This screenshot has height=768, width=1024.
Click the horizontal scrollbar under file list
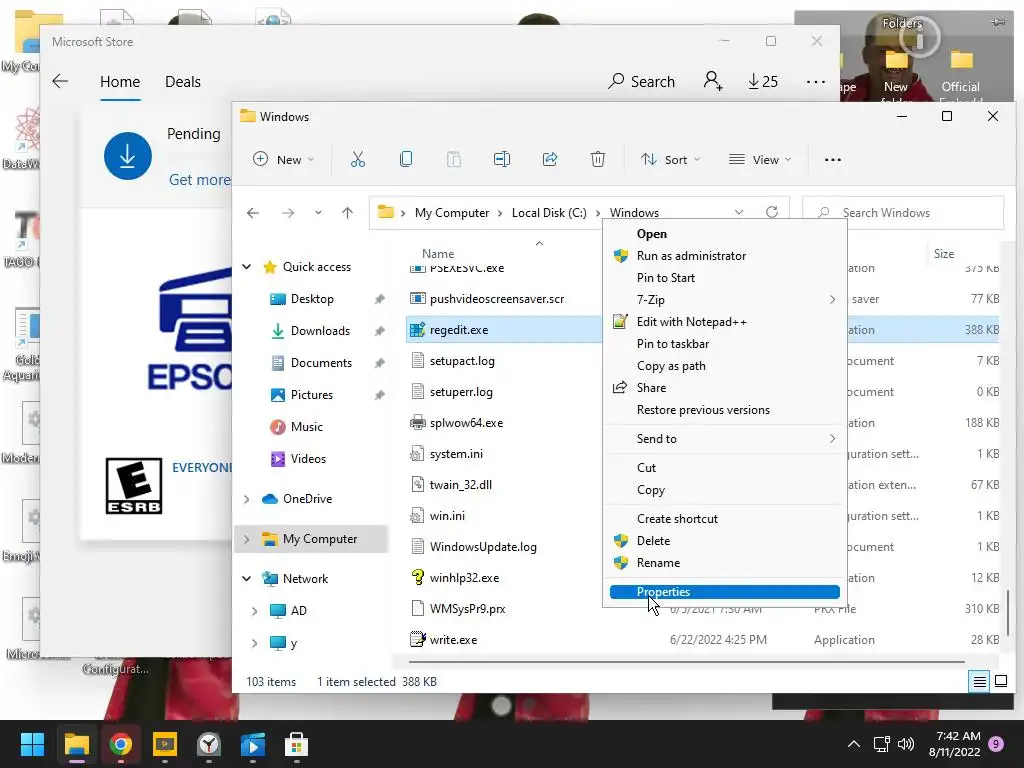pos(687,662)
